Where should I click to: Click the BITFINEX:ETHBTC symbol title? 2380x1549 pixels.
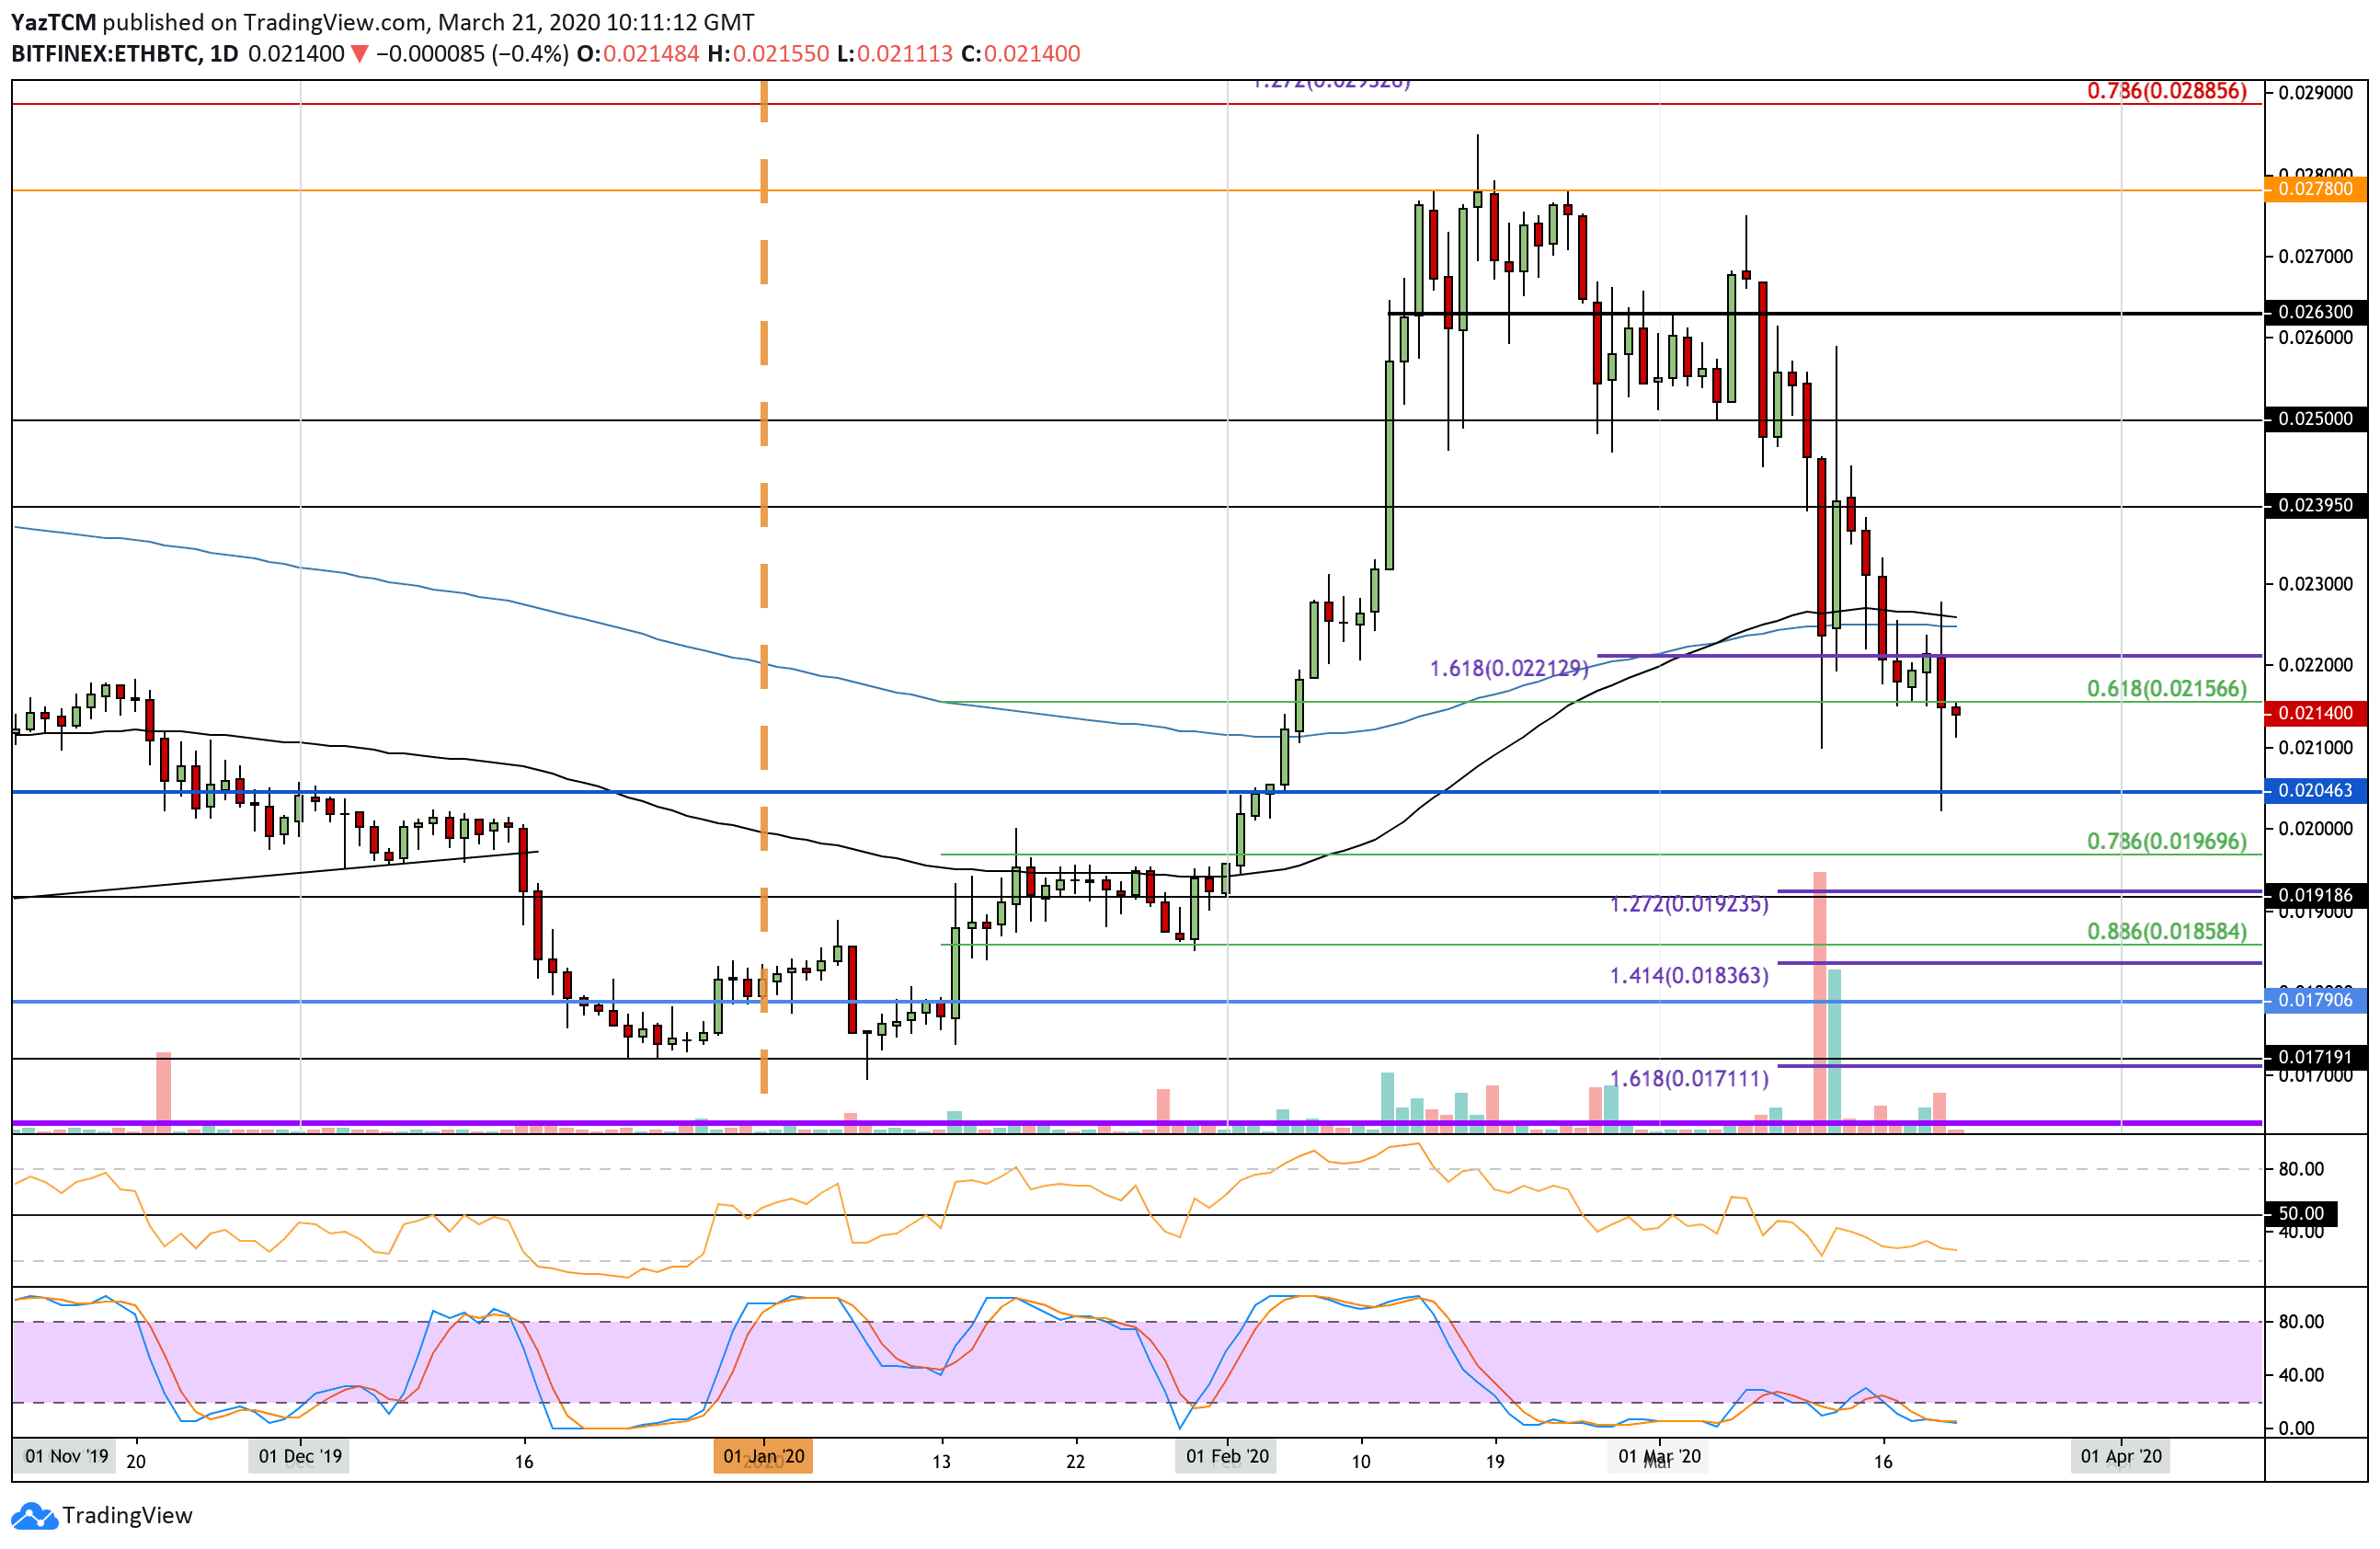(105, 54)
